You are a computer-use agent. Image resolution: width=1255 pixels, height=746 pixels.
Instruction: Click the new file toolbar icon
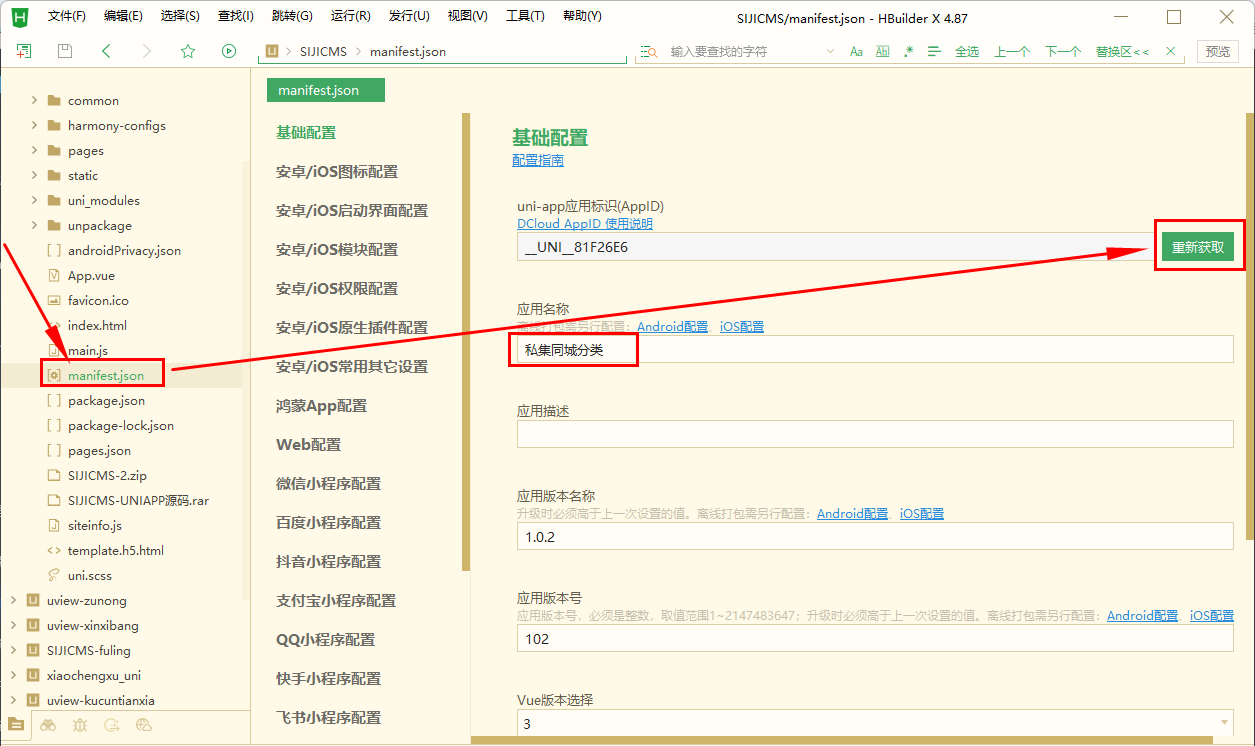(24, 51)
